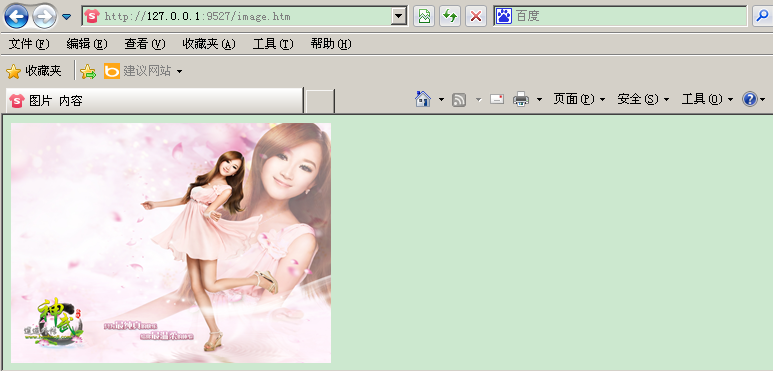Click the 建议网站 suggested sites link
773x371 pixels.
coord(138,71)
